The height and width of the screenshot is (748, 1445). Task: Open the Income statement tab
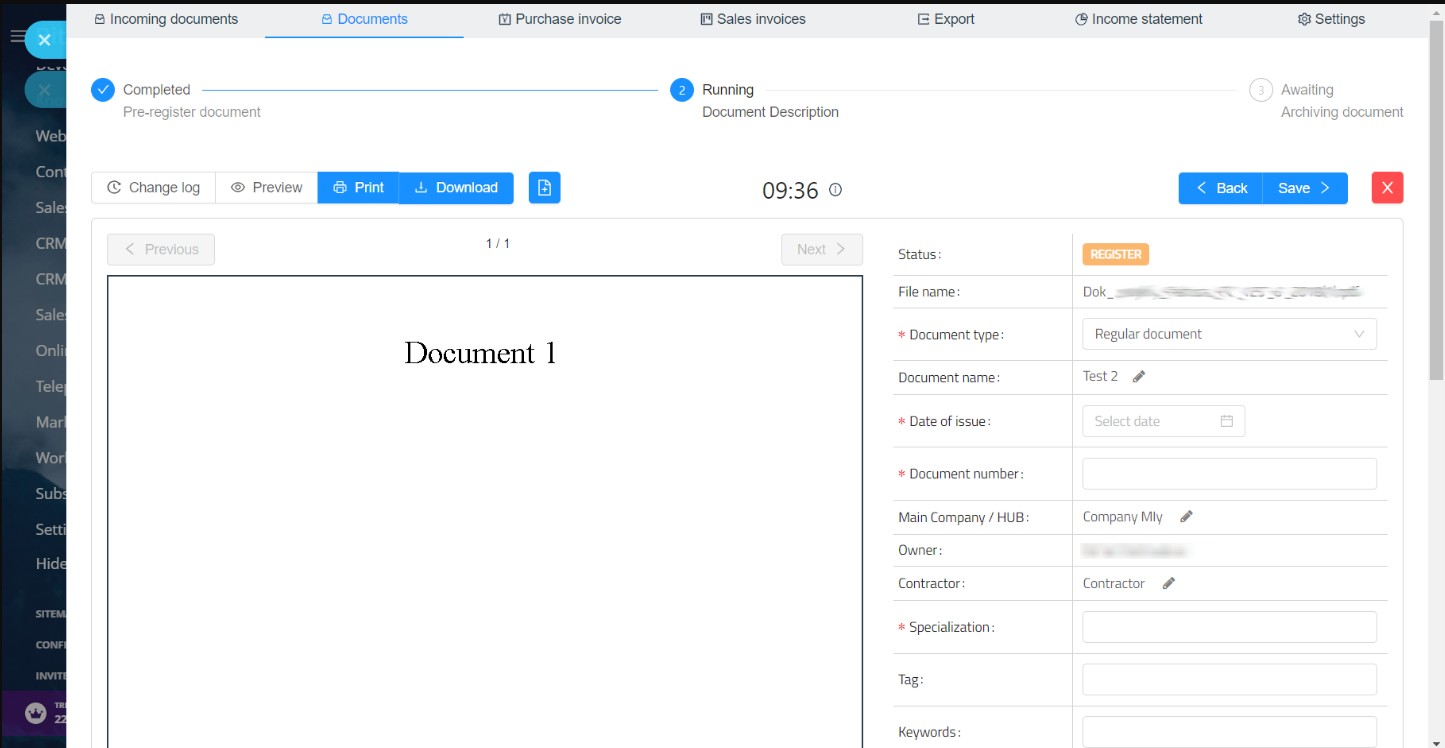(1138, 19)
